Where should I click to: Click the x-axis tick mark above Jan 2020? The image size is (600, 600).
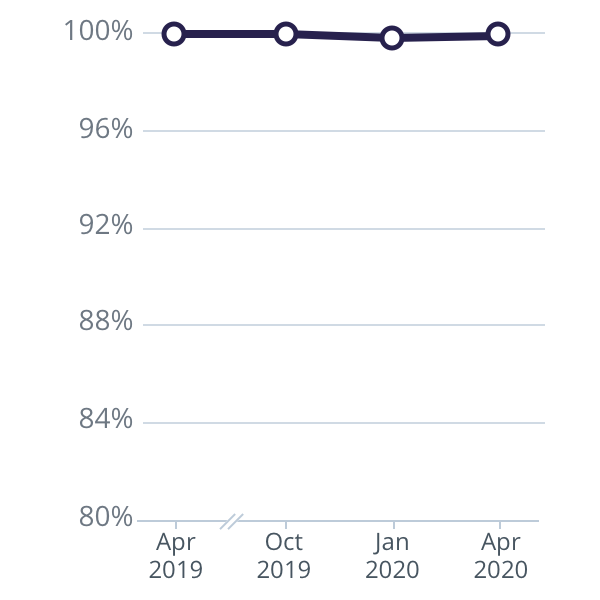pos(393,526)
